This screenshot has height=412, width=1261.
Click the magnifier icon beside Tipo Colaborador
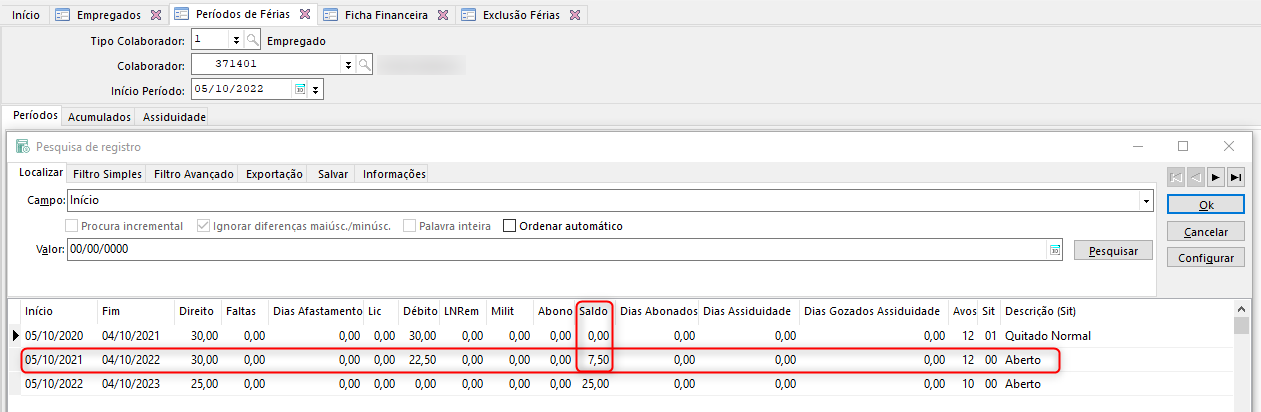point(253,40)
